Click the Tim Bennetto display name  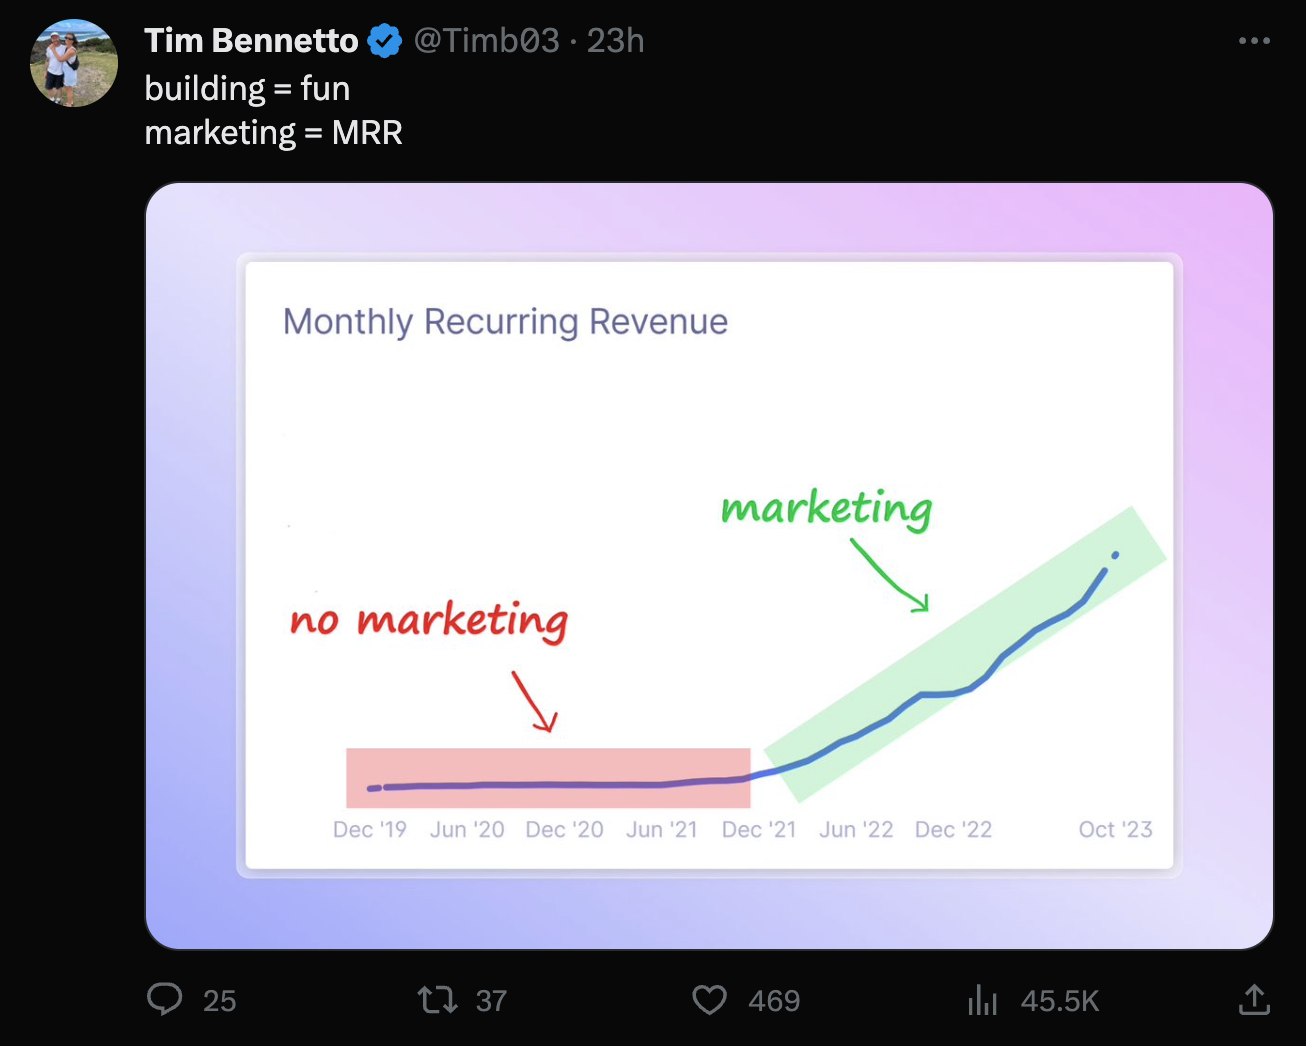[x=251, y=41]
